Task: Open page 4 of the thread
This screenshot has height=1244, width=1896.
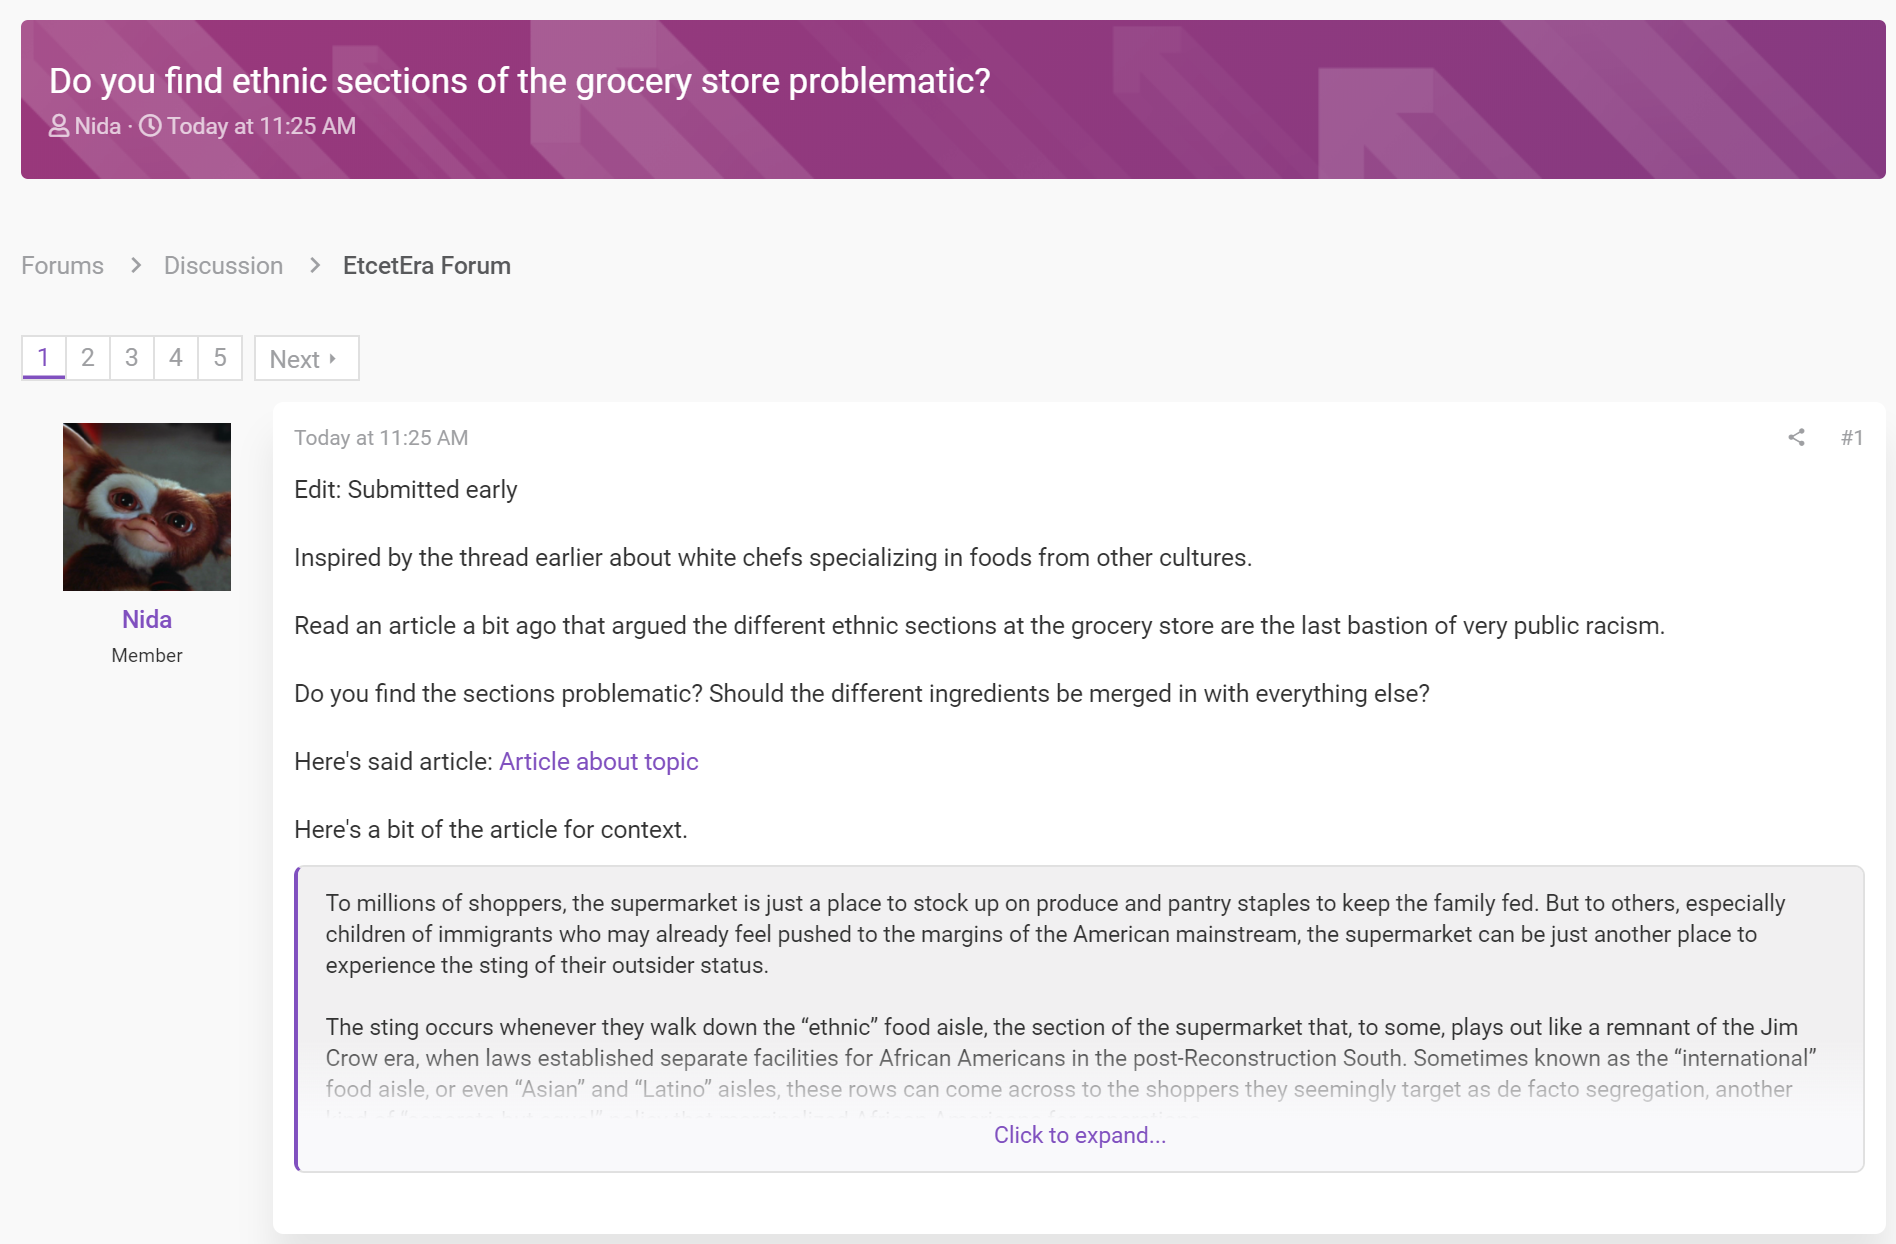Action: (176, 358)
